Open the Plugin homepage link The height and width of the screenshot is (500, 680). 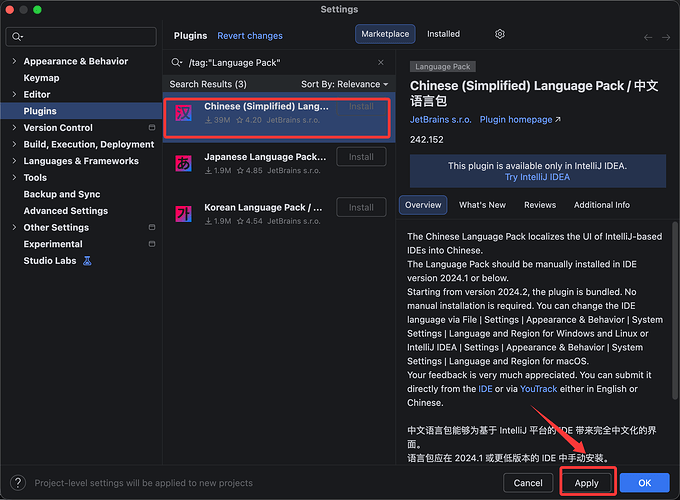[520, 119]
